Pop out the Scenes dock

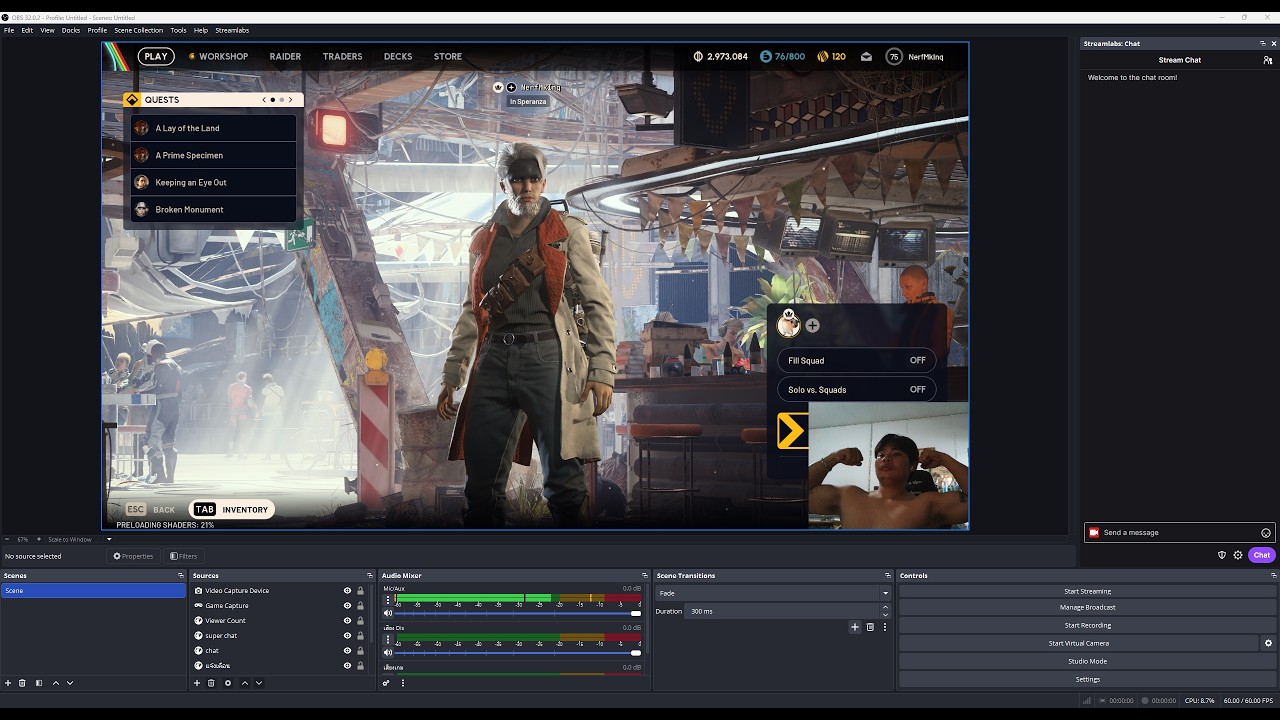181,575
